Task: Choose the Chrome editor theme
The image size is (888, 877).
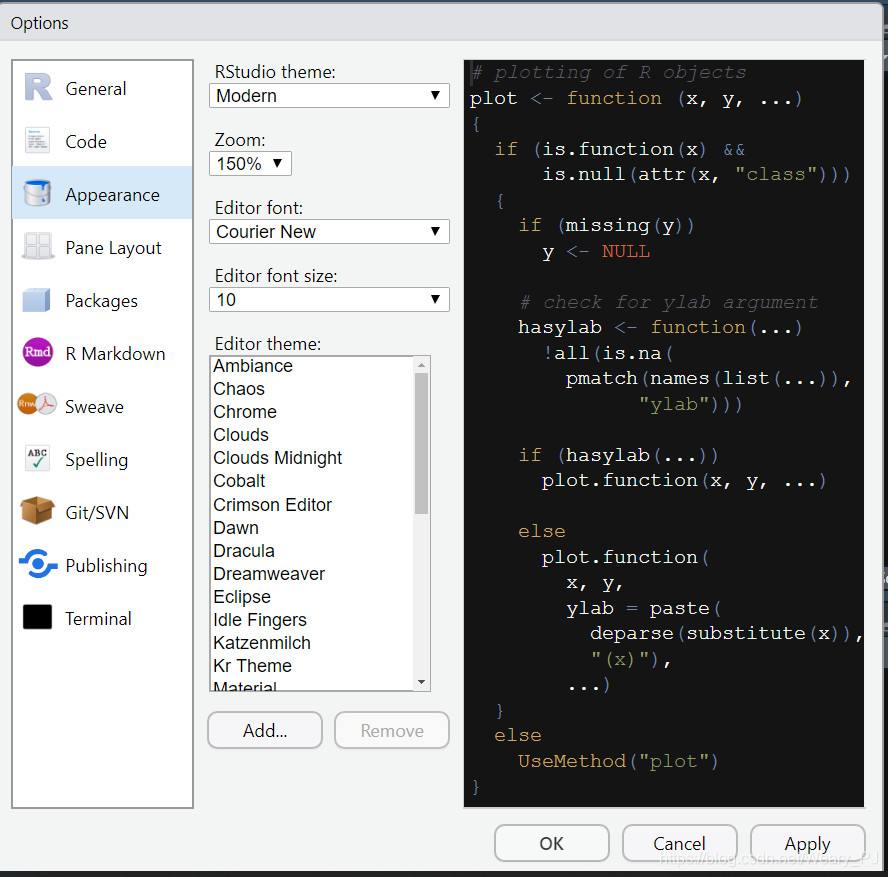Action: pos(312,412)
